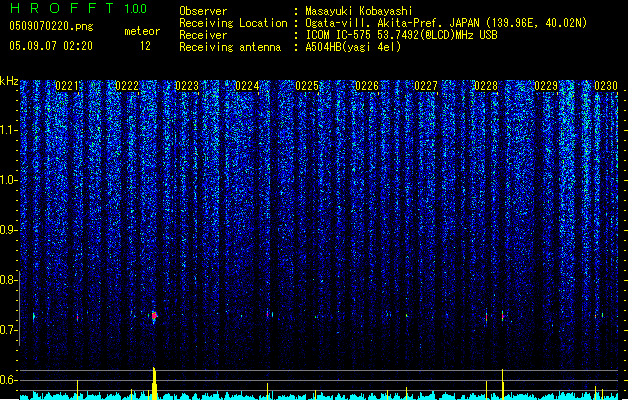Screen dimensions: 629x400
Task: Click the 0228 time marker
Action: (x=486, y=86)
